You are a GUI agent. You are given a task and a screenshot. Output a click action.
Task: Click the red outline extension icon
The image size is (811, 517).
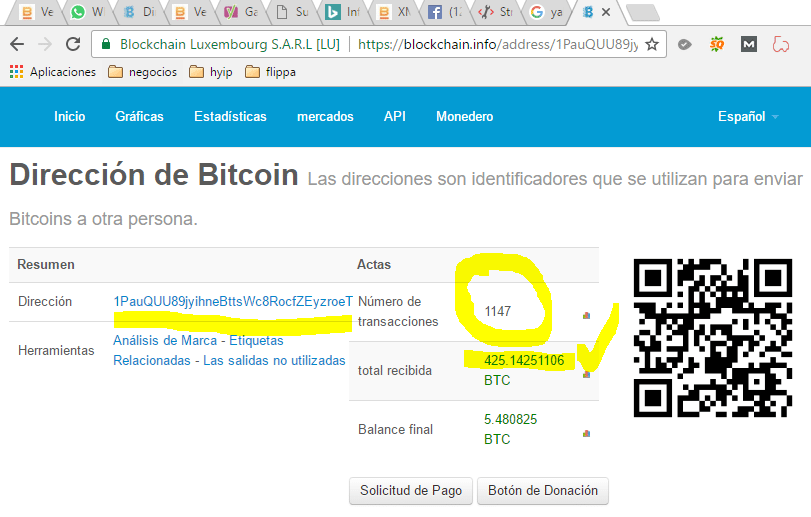[x=780, y=45]
